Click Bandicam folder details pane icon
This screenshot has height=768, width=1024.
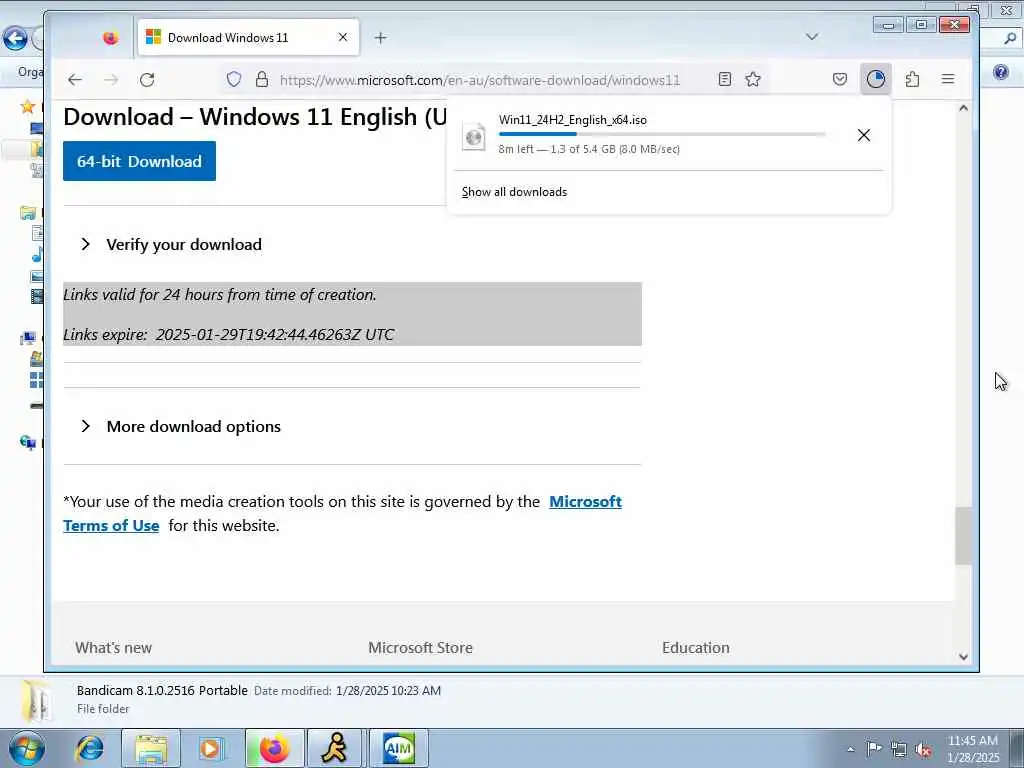point(37,701)
